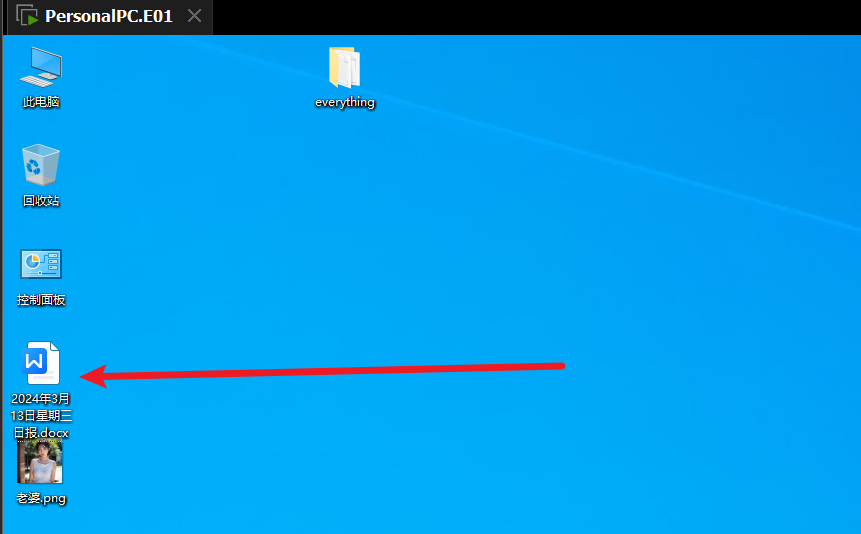This screenshot has height=534, width=861.
Task: Select the everything folder icon
Action: point(344,68)
